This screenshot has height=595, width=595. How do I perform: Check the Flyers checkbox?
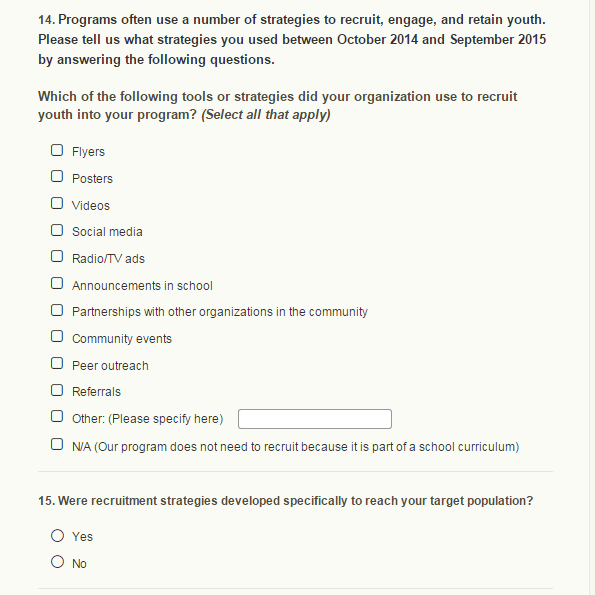coord(57,150)
